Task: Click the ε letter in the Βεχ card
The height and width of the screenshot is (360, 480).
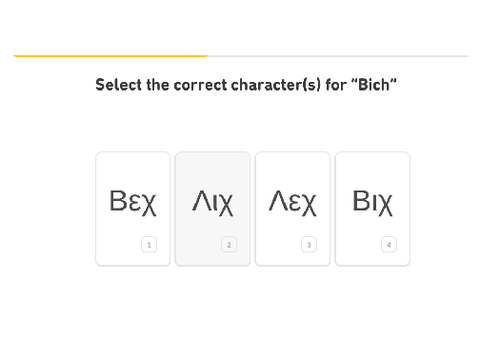Action: click(135, 203)
